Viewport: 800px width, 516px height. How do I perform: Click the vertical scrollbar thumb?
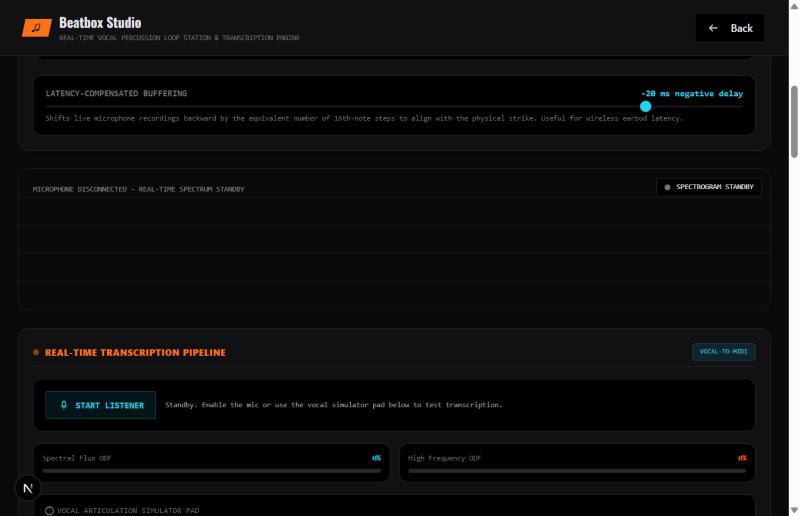pos(794,121)
